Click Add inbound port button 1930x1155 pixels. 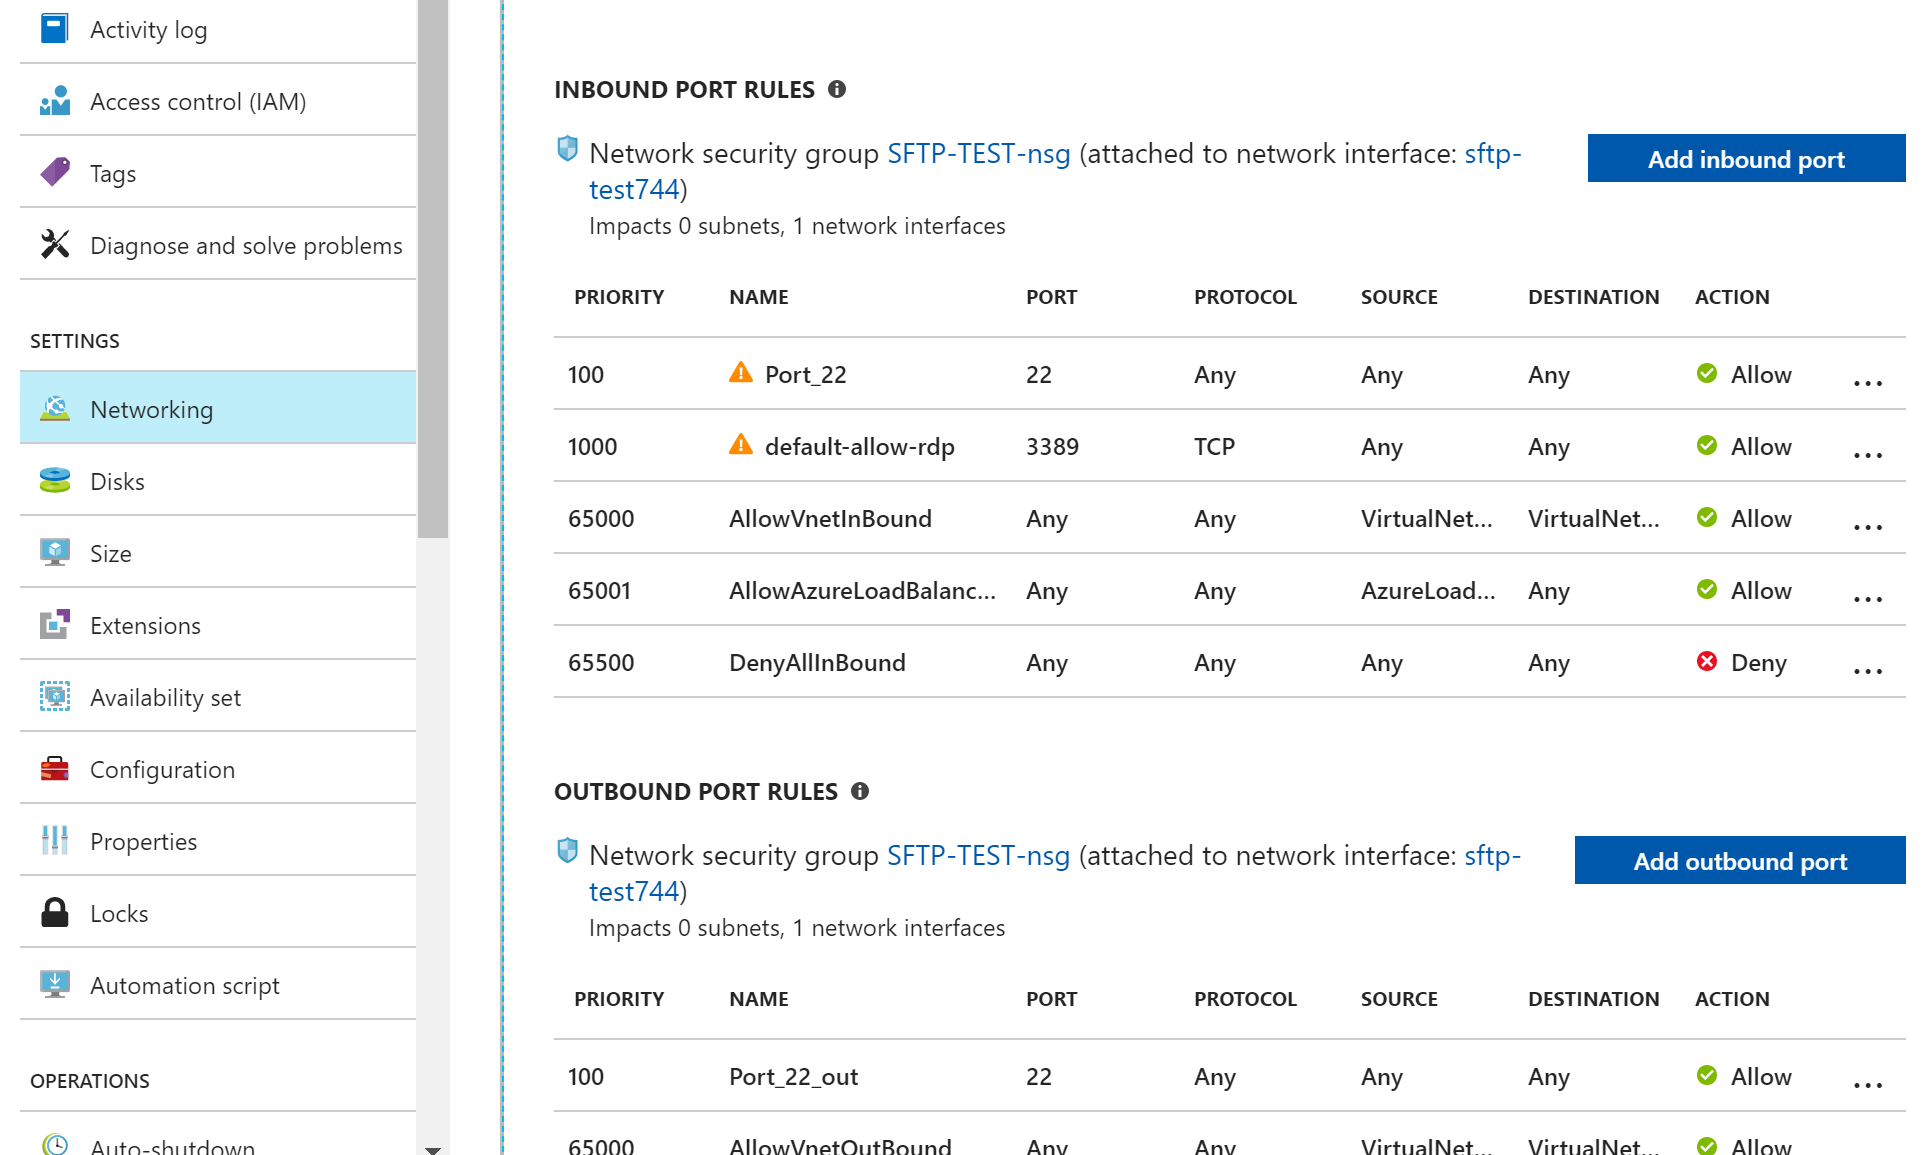[x=1747, y=157]
